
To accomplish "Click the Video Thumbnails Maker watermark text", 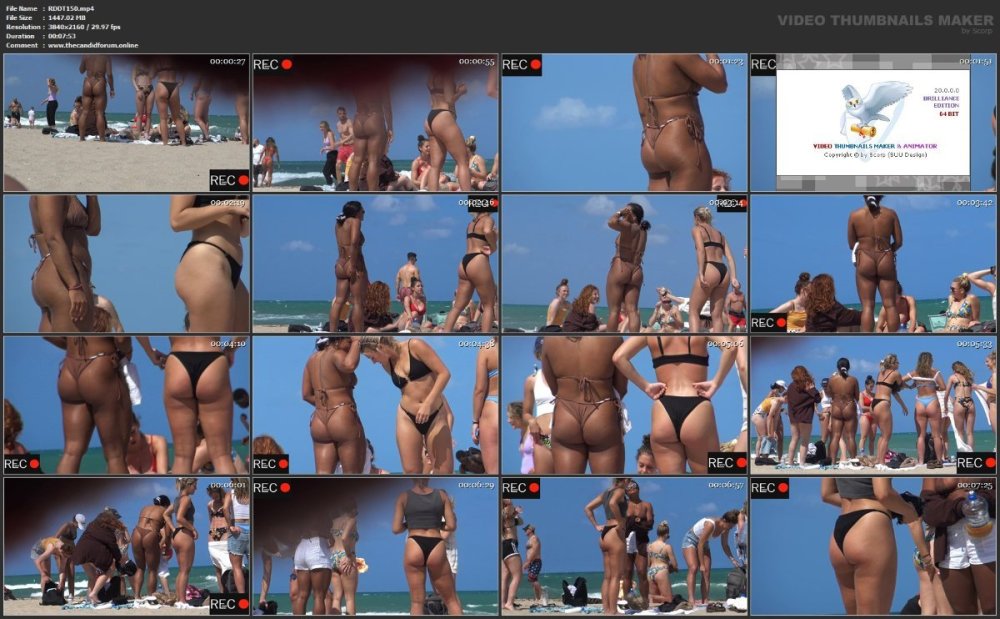I will (885, 20).
